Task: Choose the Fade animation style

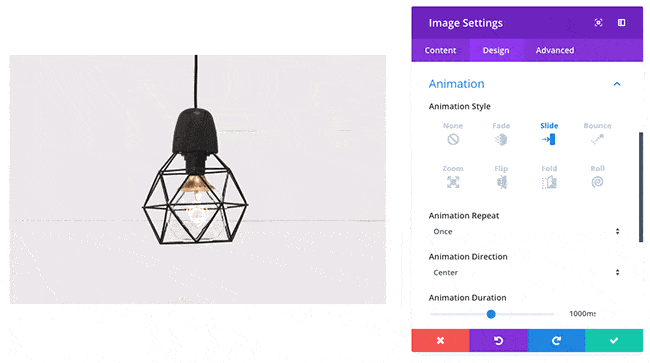Action: click(x=501, y=139)
